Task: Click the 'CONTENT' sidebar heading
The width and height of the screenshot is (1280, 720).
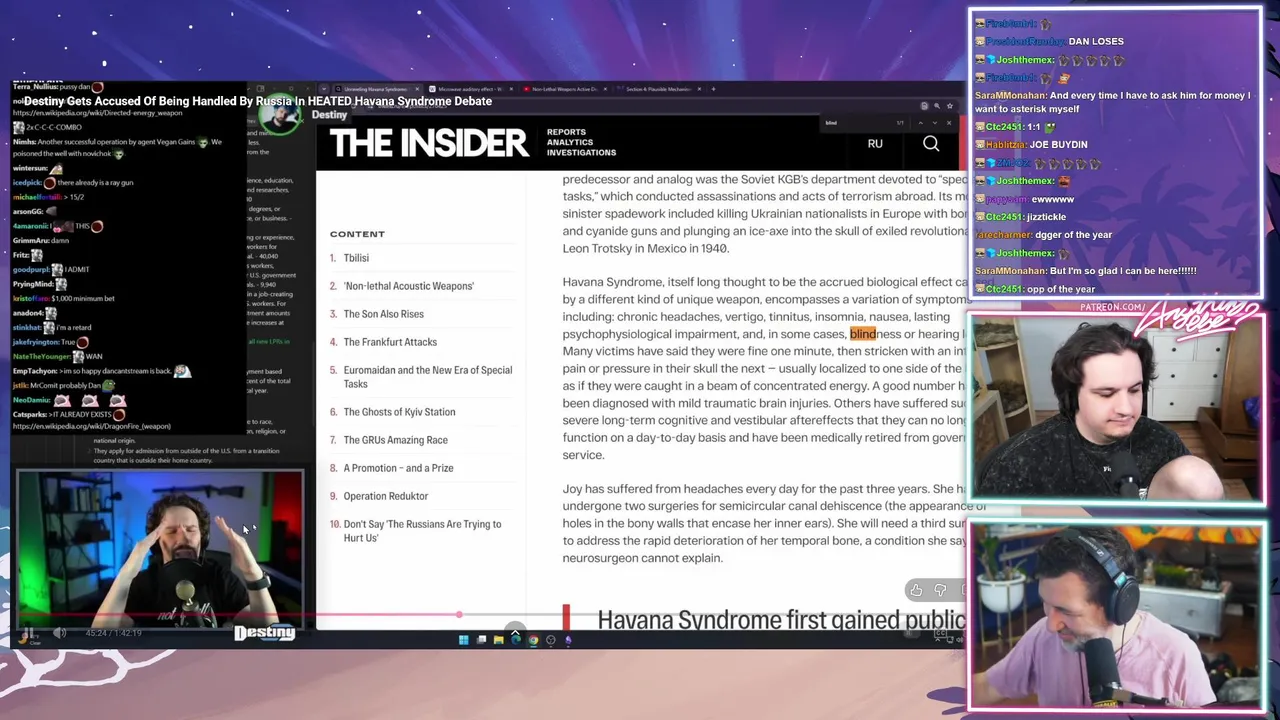Action: pyautogui.click(x=357, y=234)
